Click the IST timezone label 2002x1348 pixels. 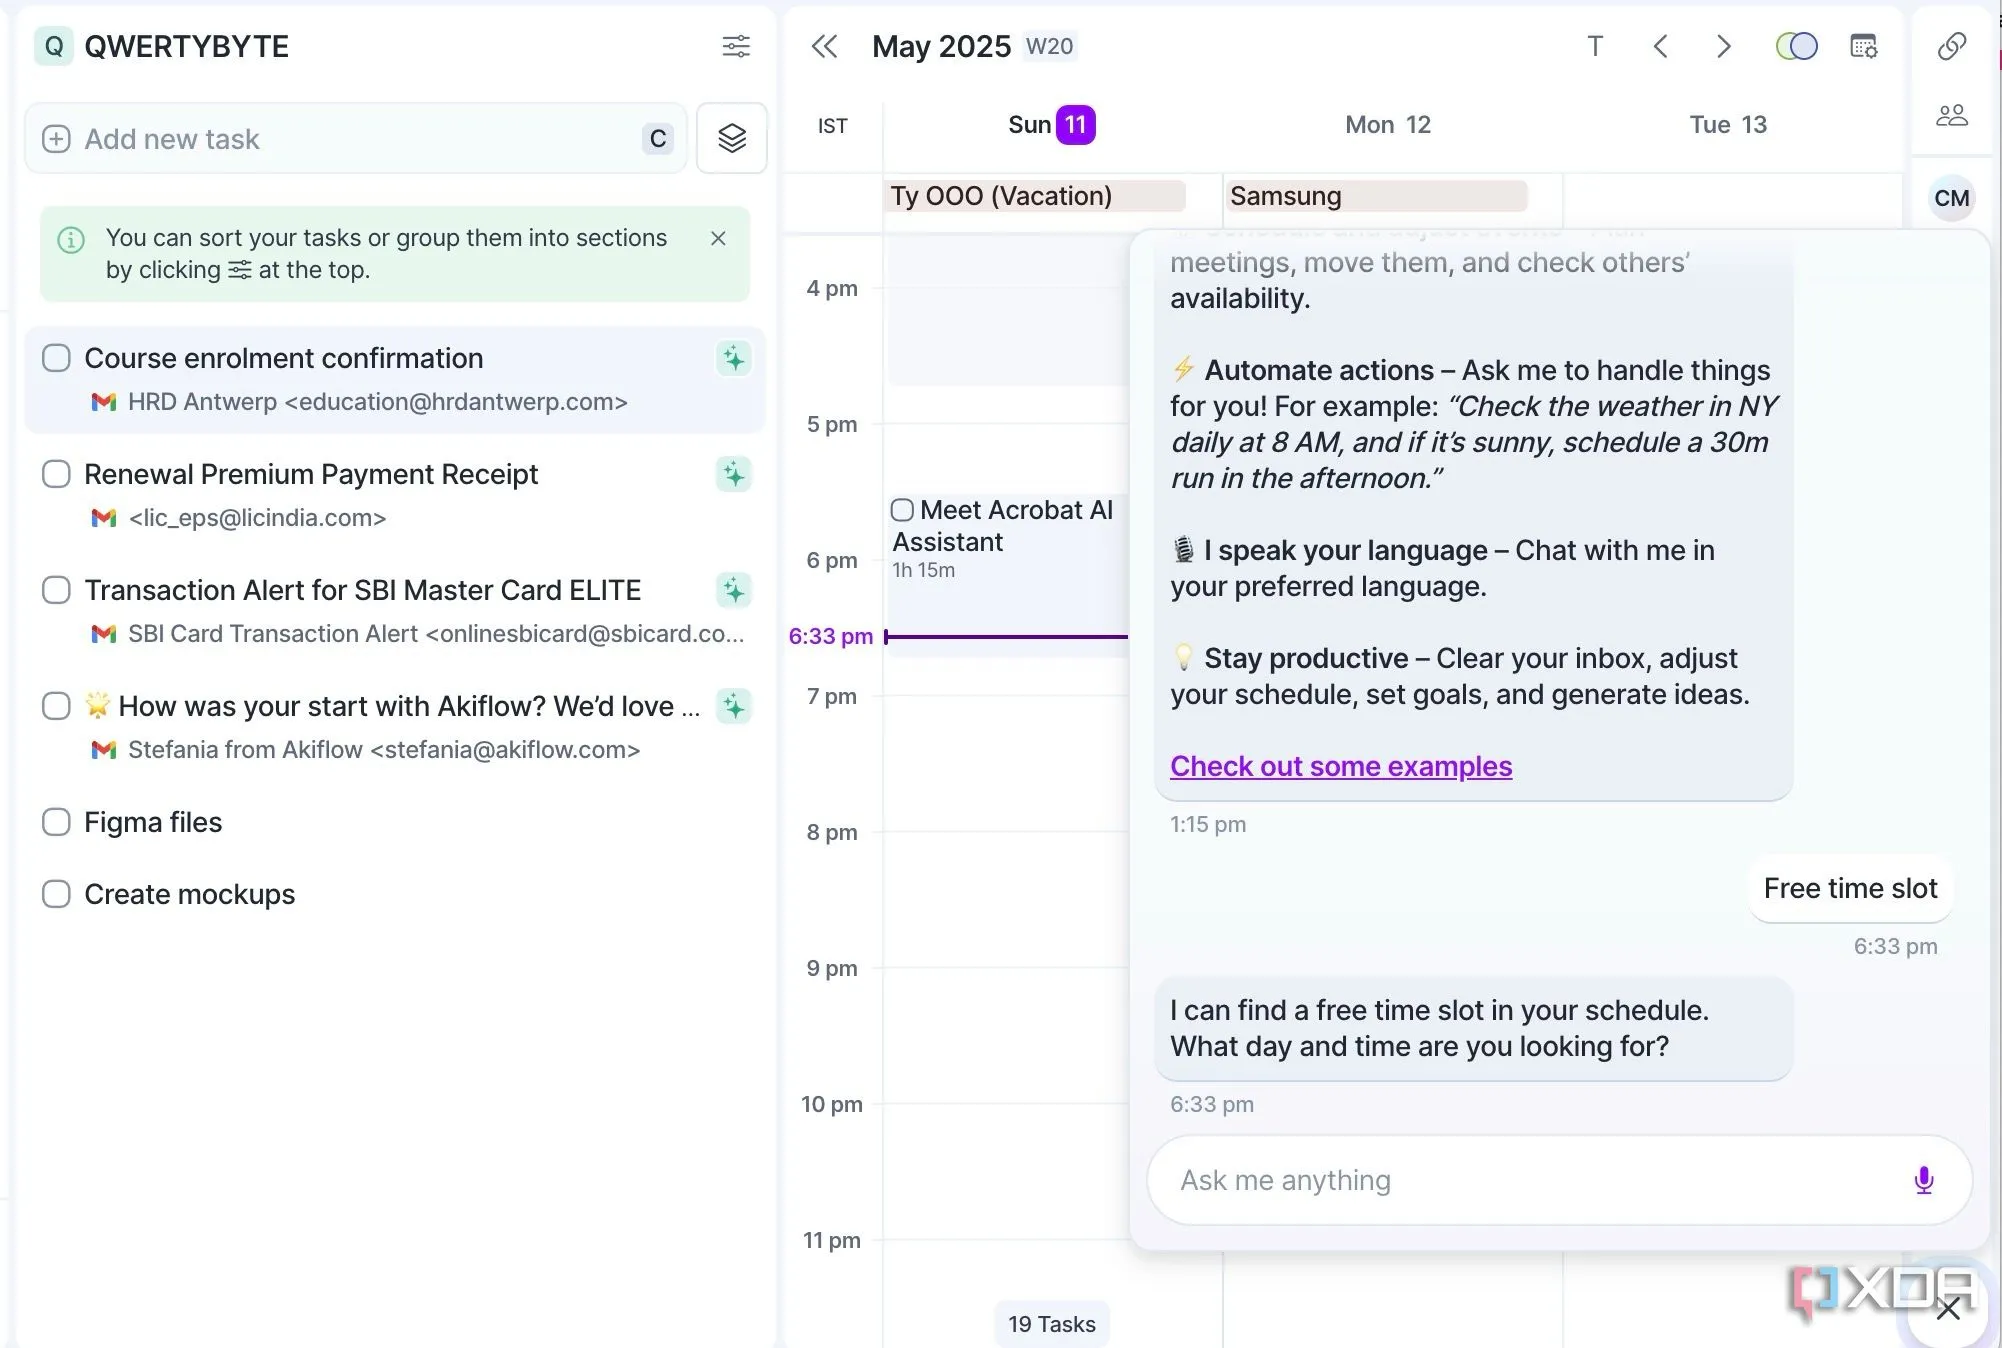[832, 126]
